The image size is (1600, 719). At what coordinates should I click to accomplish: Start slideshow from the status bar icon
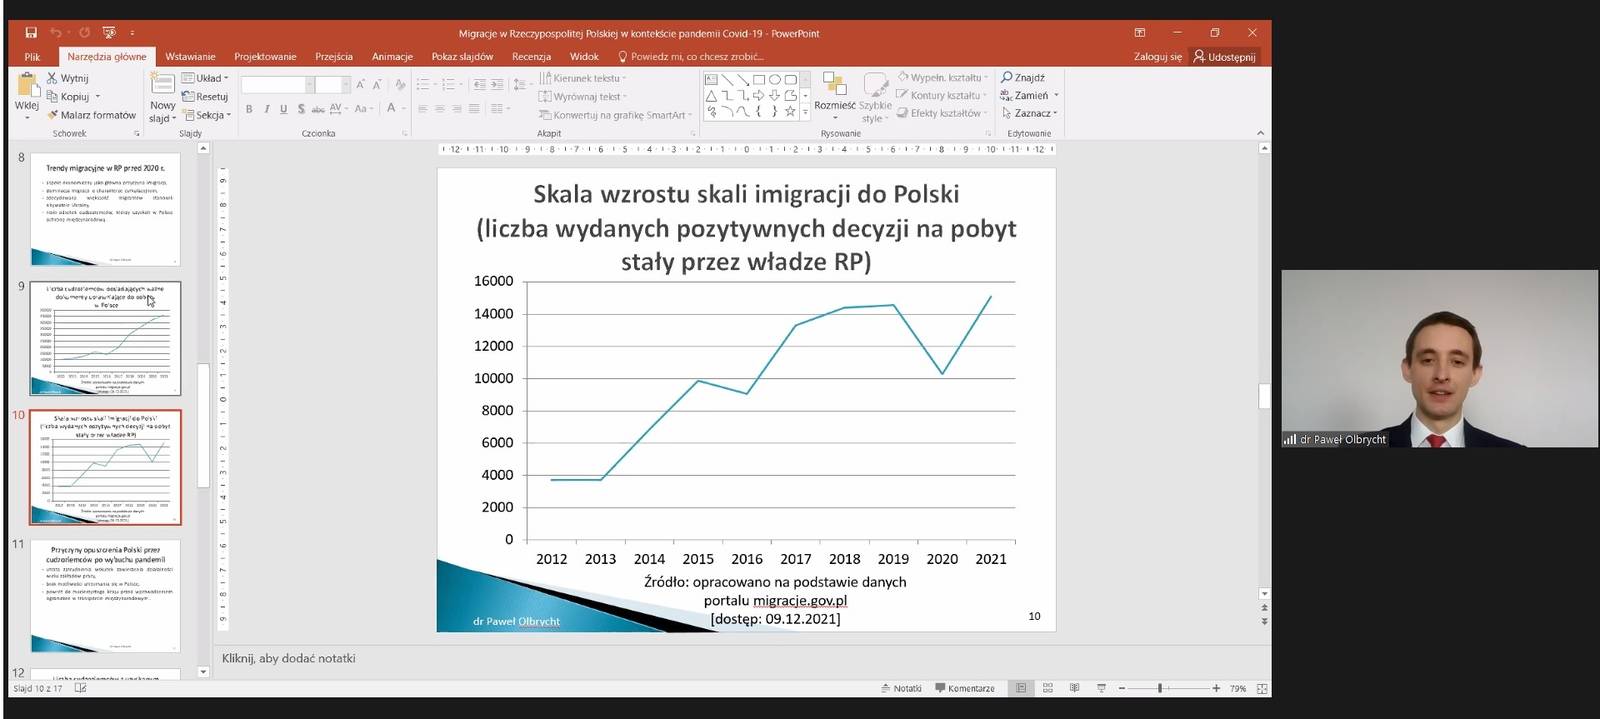(1101, 688)
